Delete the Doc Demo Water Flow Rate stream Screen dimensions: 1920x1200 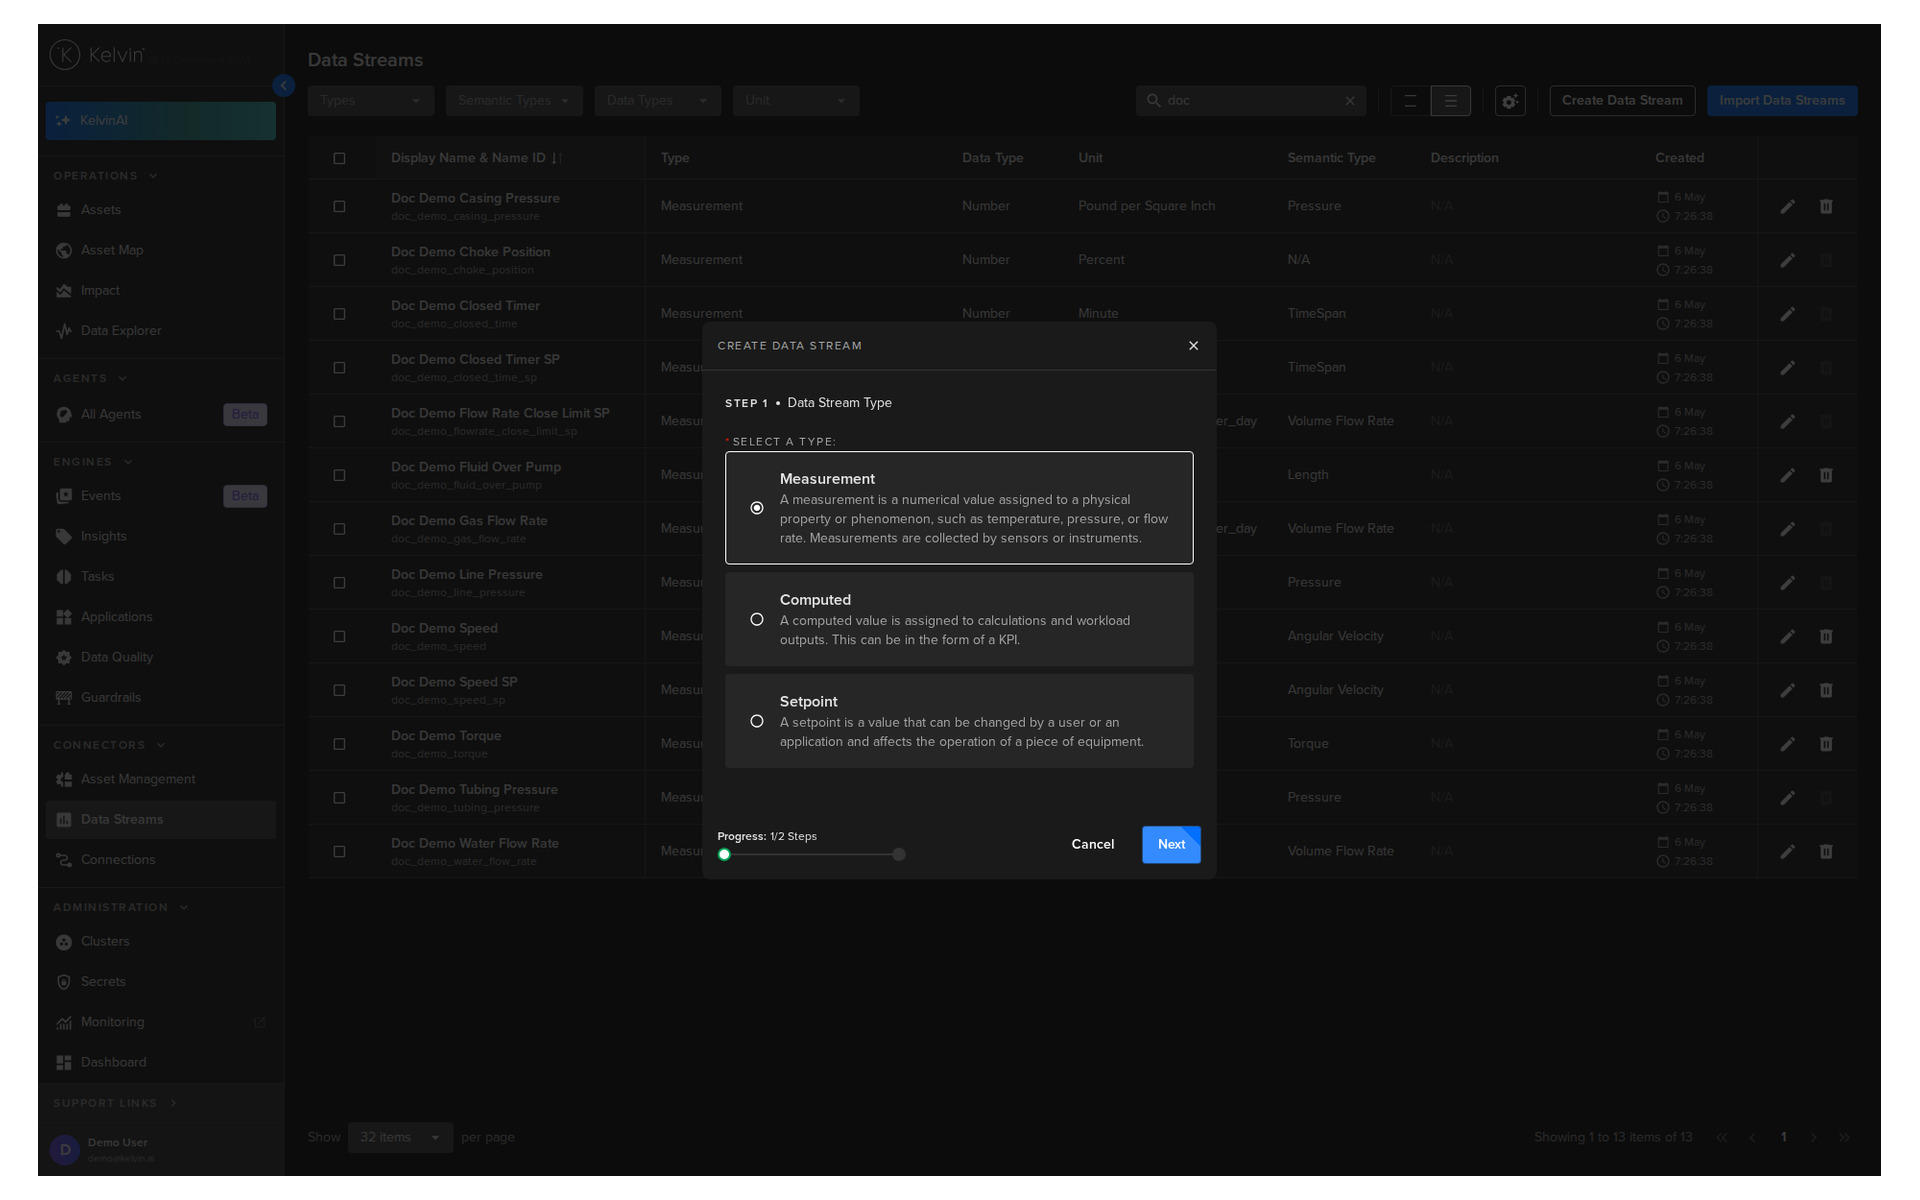[x=1826, y=852]
